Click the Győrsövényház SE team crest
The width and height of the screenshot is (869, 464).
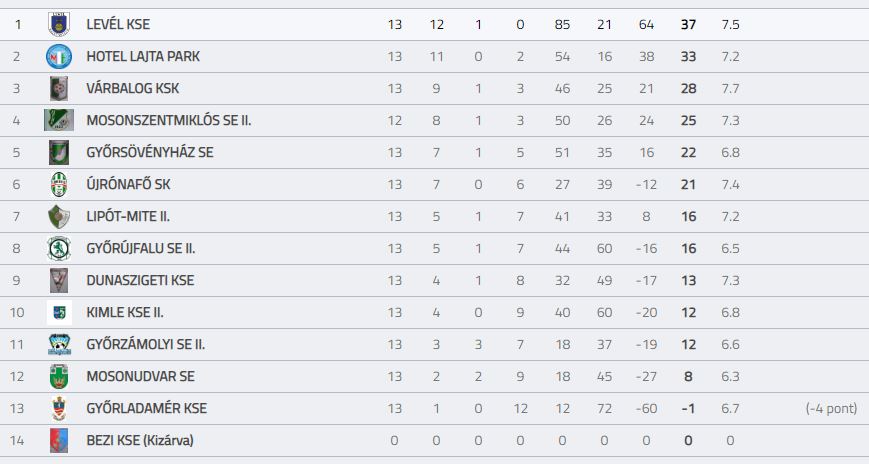[59, 152]
